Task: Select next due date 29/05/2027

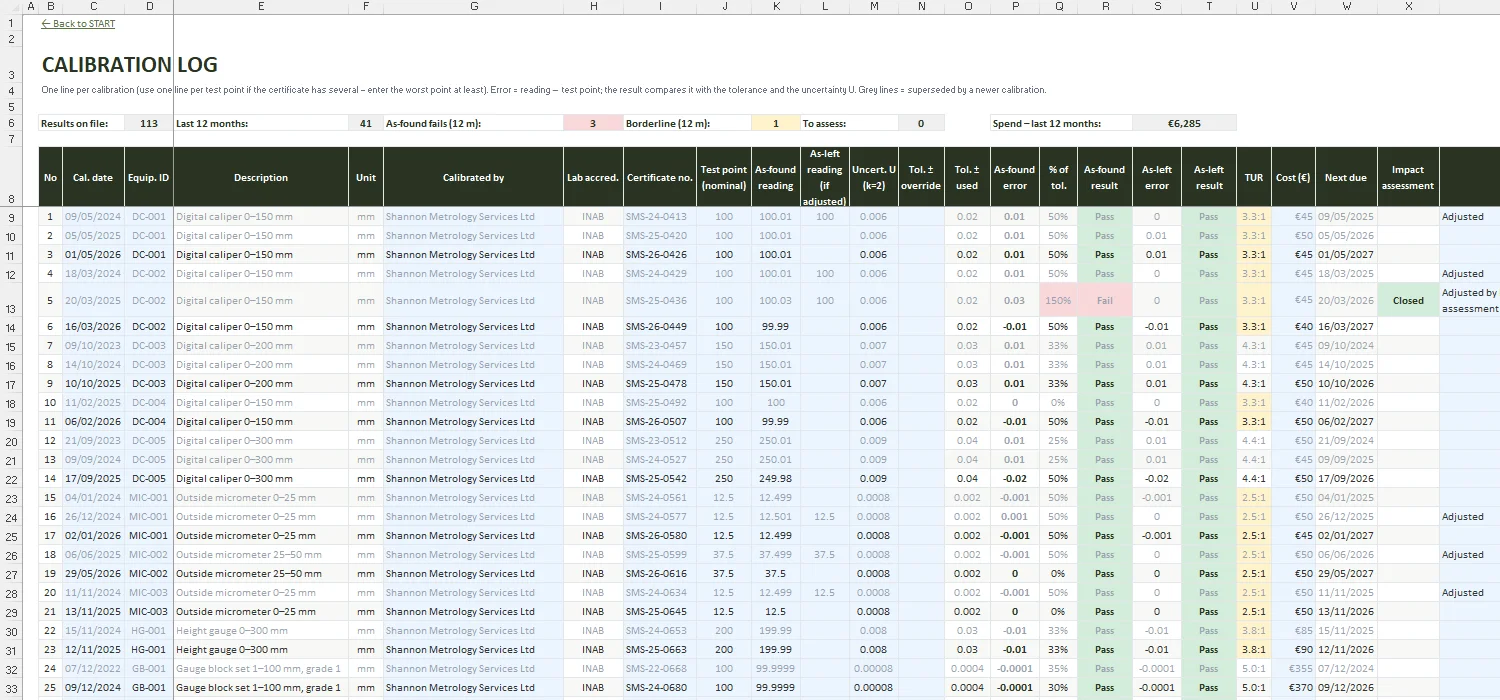Action: click(x=1346, y=573)
